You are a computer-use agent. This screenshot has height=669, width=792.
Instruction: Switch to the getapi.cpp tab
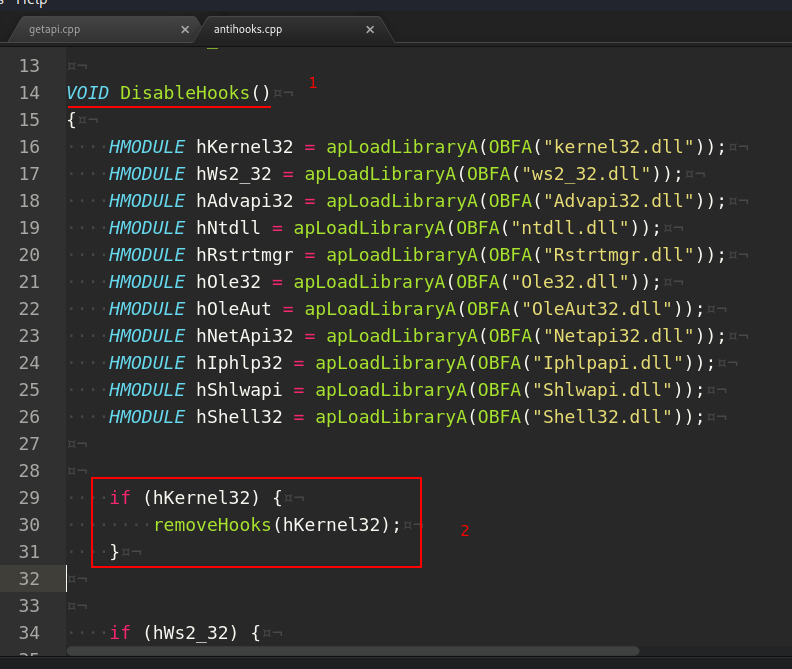[x=55, y=29]
